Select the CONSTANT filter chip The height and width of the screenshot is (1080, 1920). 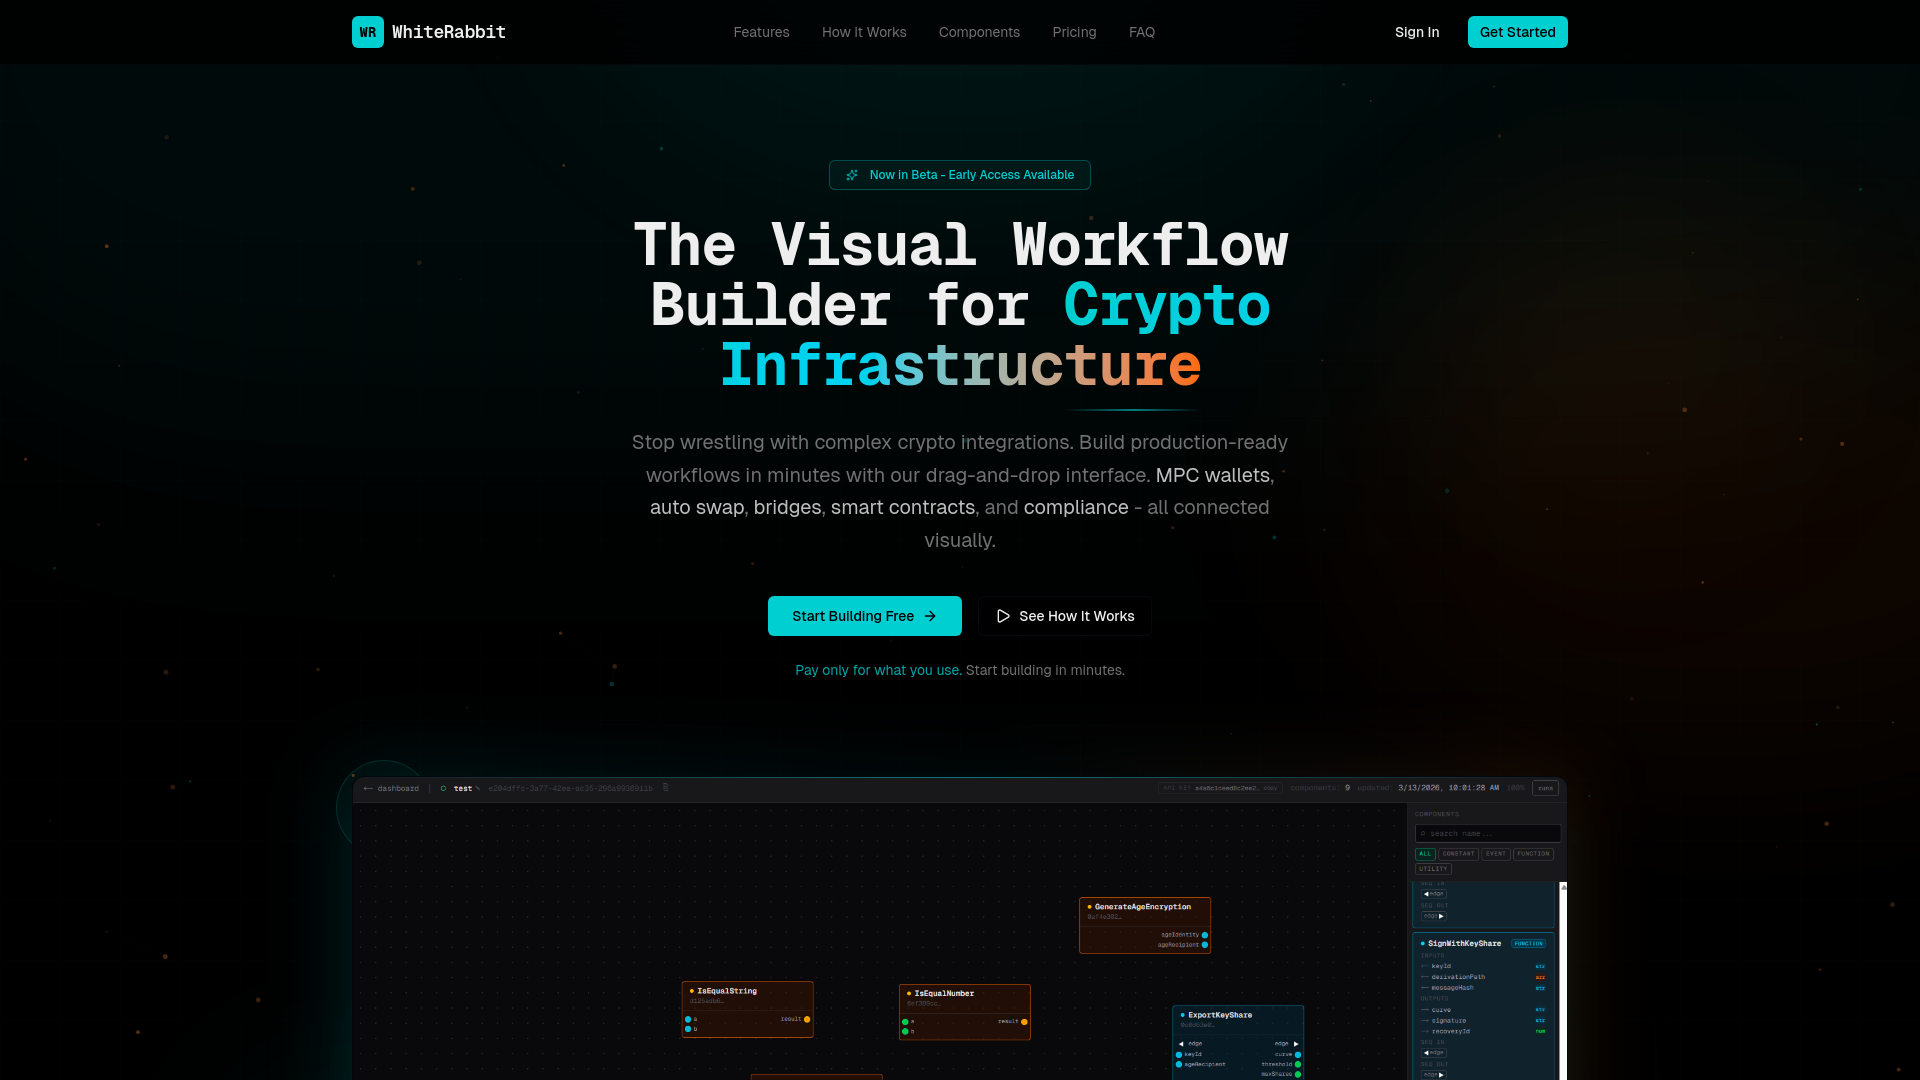1458,854
